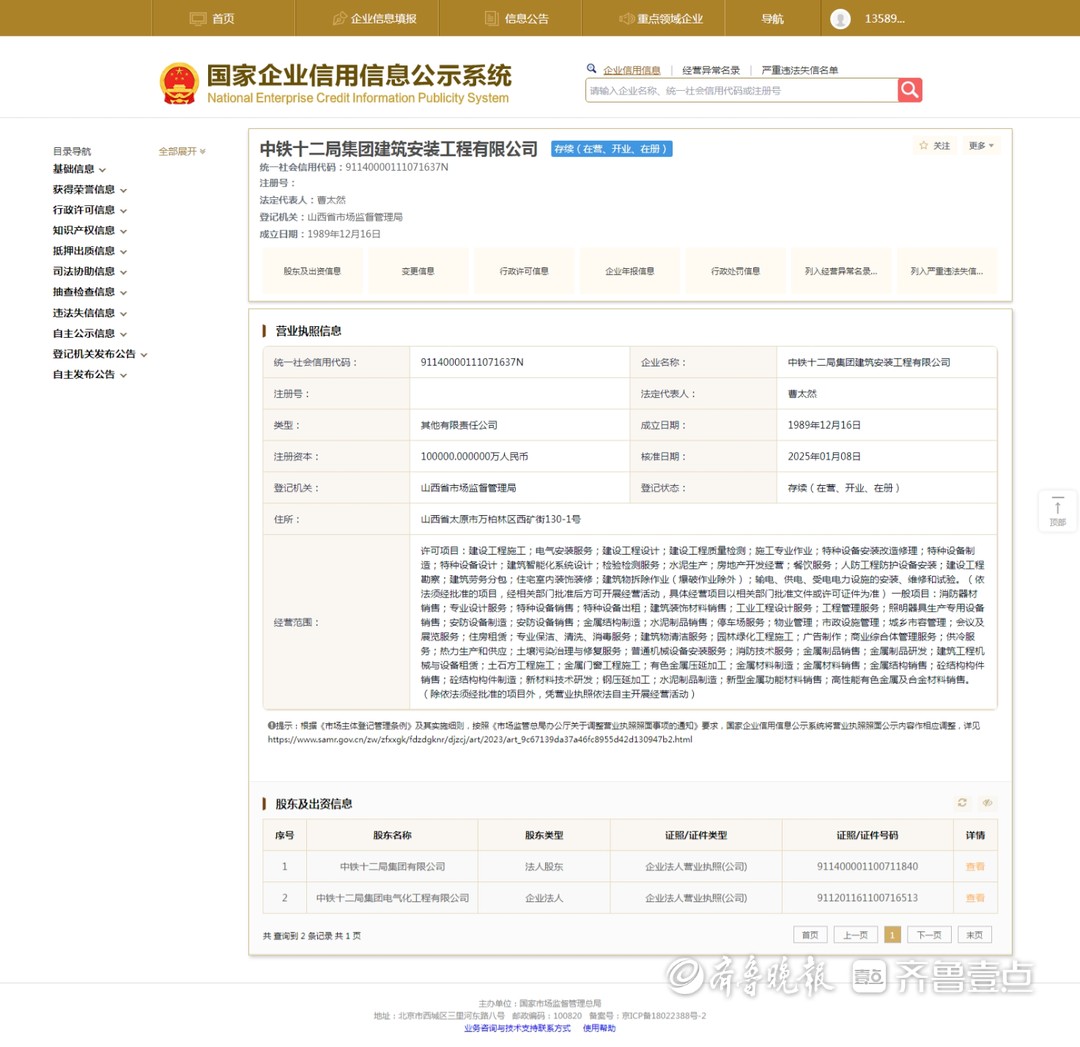The height and width of the screenshot is (1047, 1080).
Task: Click the 列入严重违法失信 shortcut button
Action: coord(947,271)
